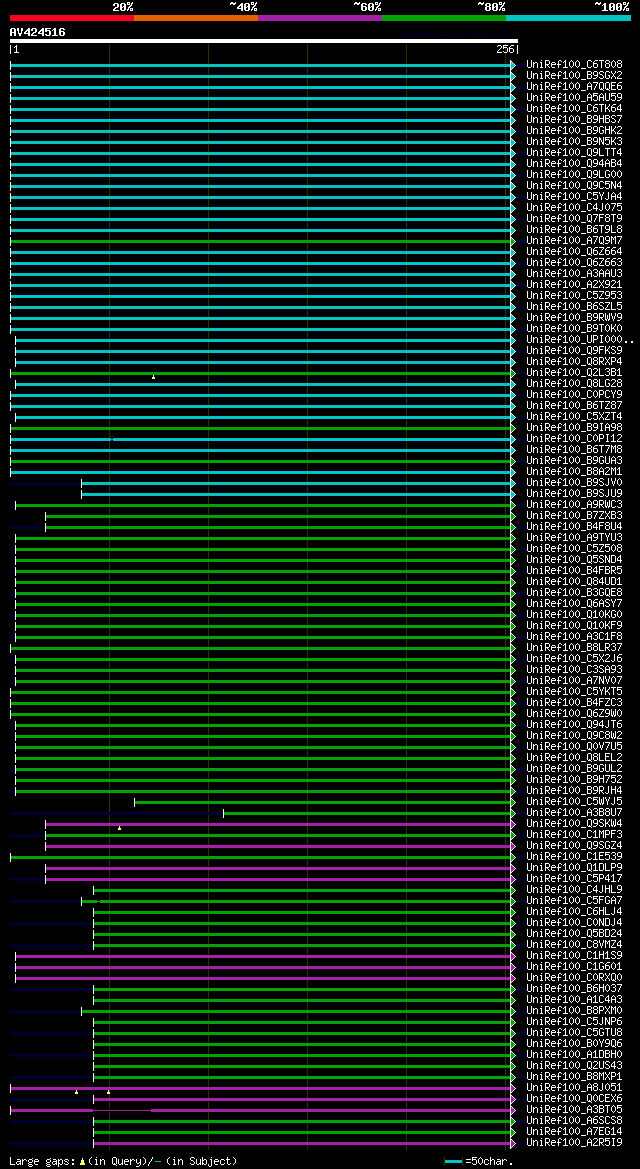Open hit UniRef100_Q8LG28
Screen dimensions: 640x1169
[x=574, y=383]
